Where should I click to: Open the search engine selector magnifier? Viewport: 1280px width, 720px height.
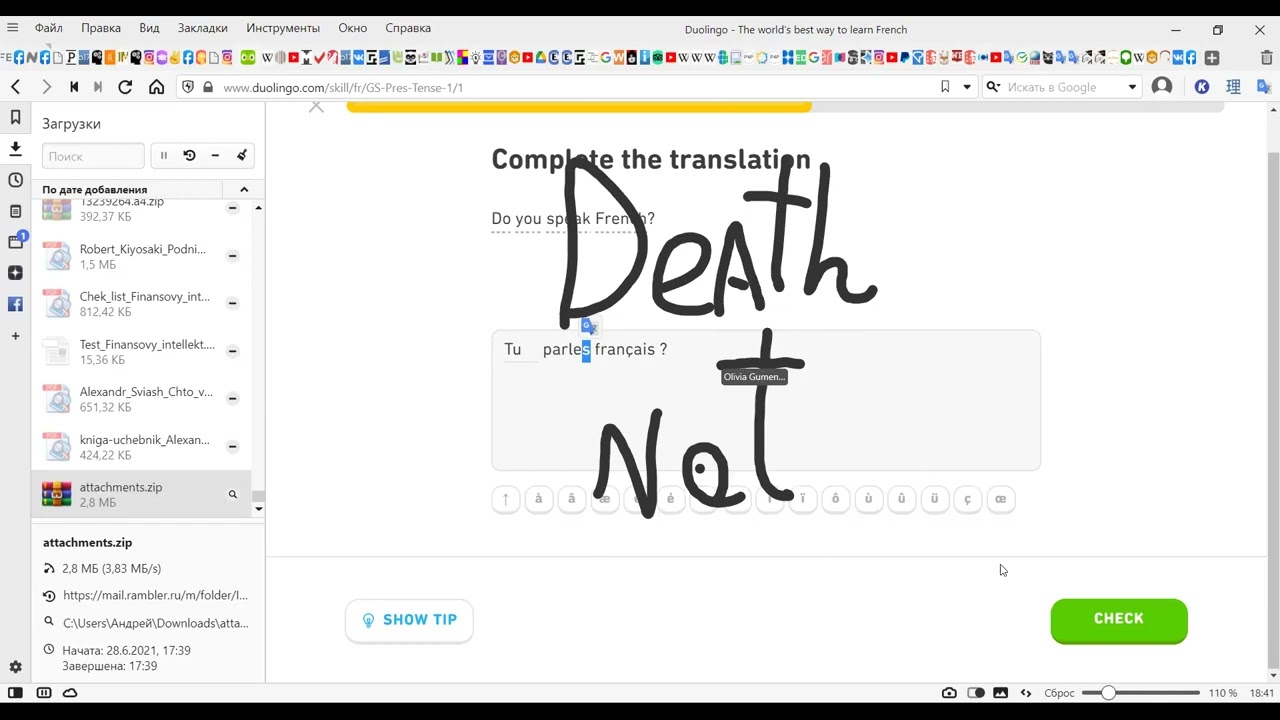pyautogui.click(x=993, y=87)
